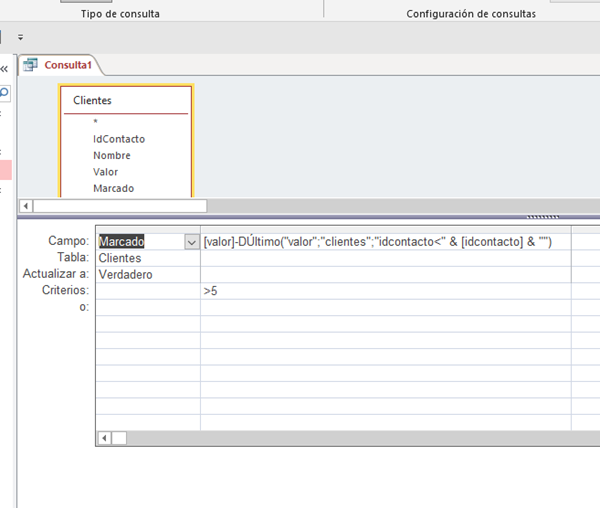Open the Quick Access Toolbar customize arrow

tap(20, 36)
